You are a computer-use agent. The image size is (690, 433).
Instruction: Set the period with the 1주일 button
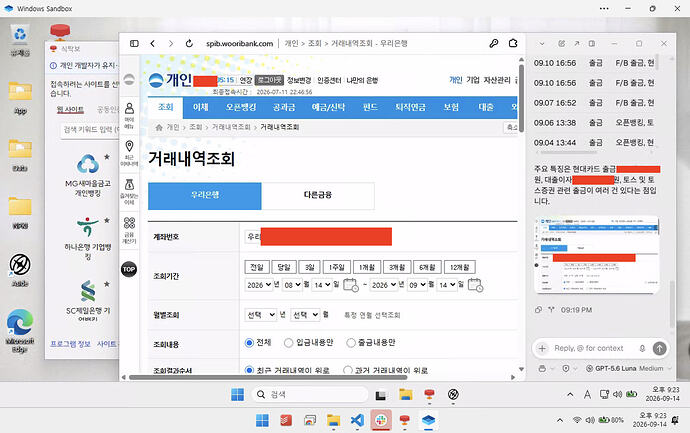(x=337, y=267)
